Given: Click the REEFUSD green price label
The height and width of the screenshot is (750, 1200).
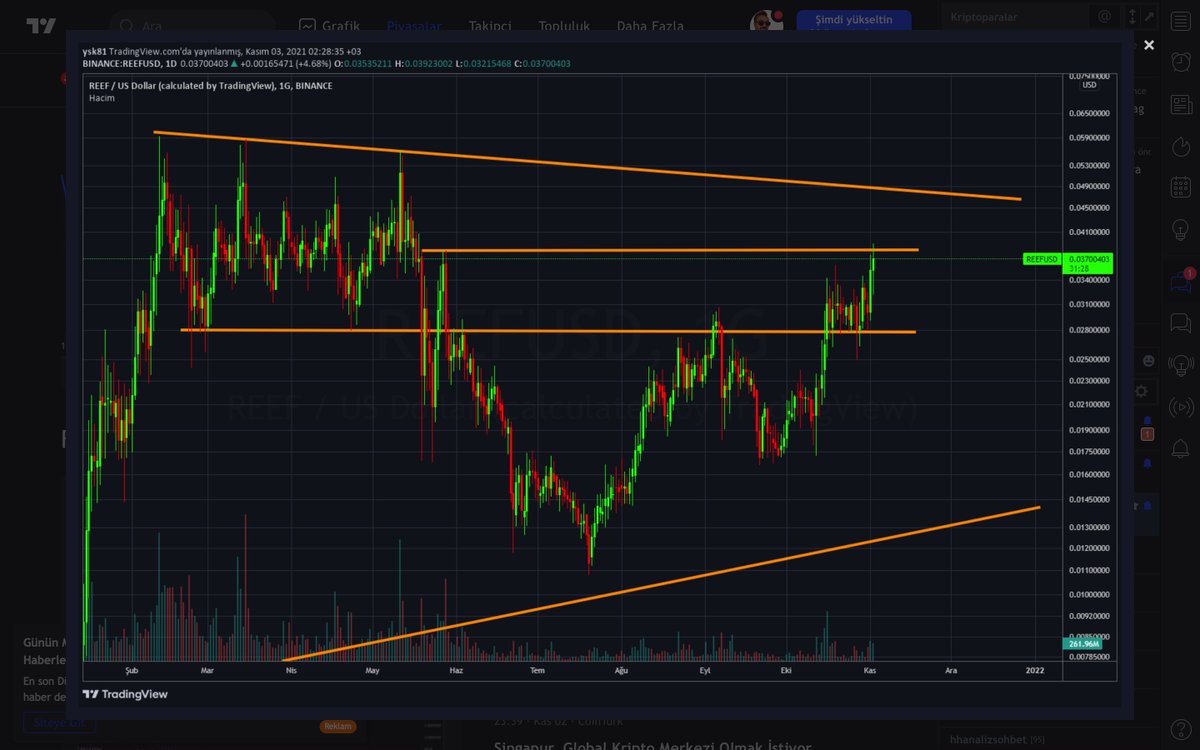Looking at the screenshot, I should [x=1041, y=259].
